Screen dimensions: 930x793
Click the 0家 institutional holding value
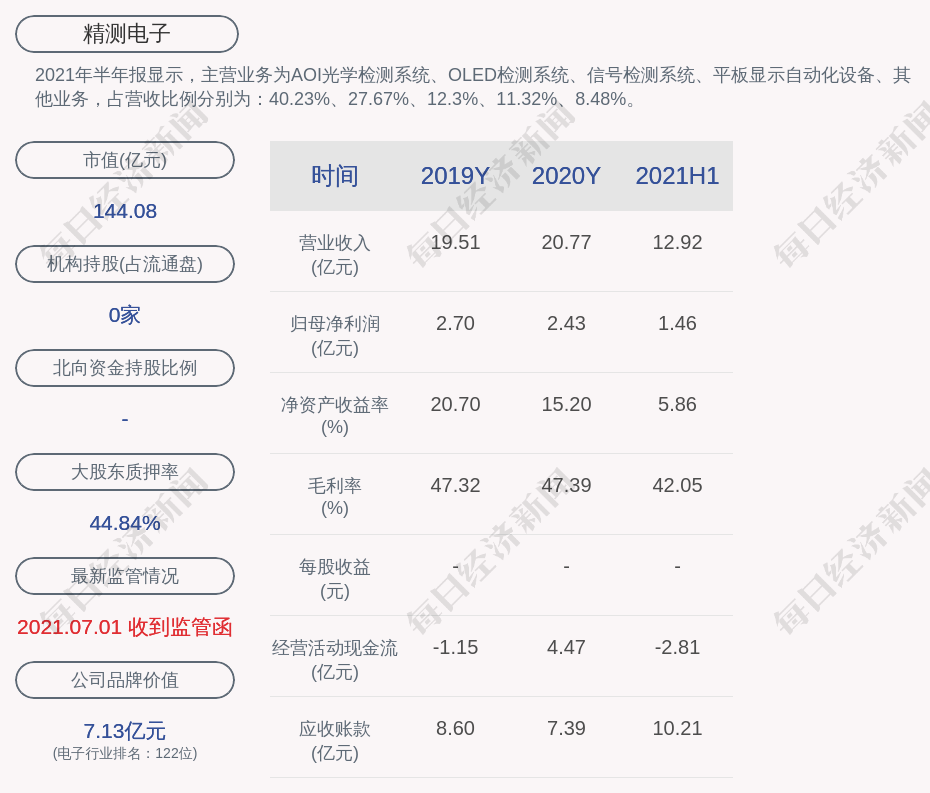125,315
